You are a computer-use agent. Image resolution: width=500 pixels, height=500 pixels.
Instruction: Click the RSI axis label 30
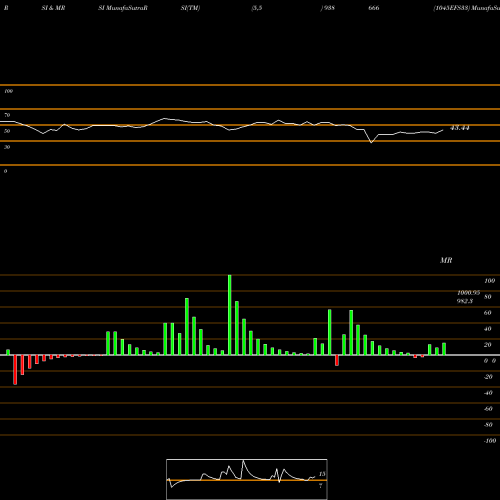[7, 147]
